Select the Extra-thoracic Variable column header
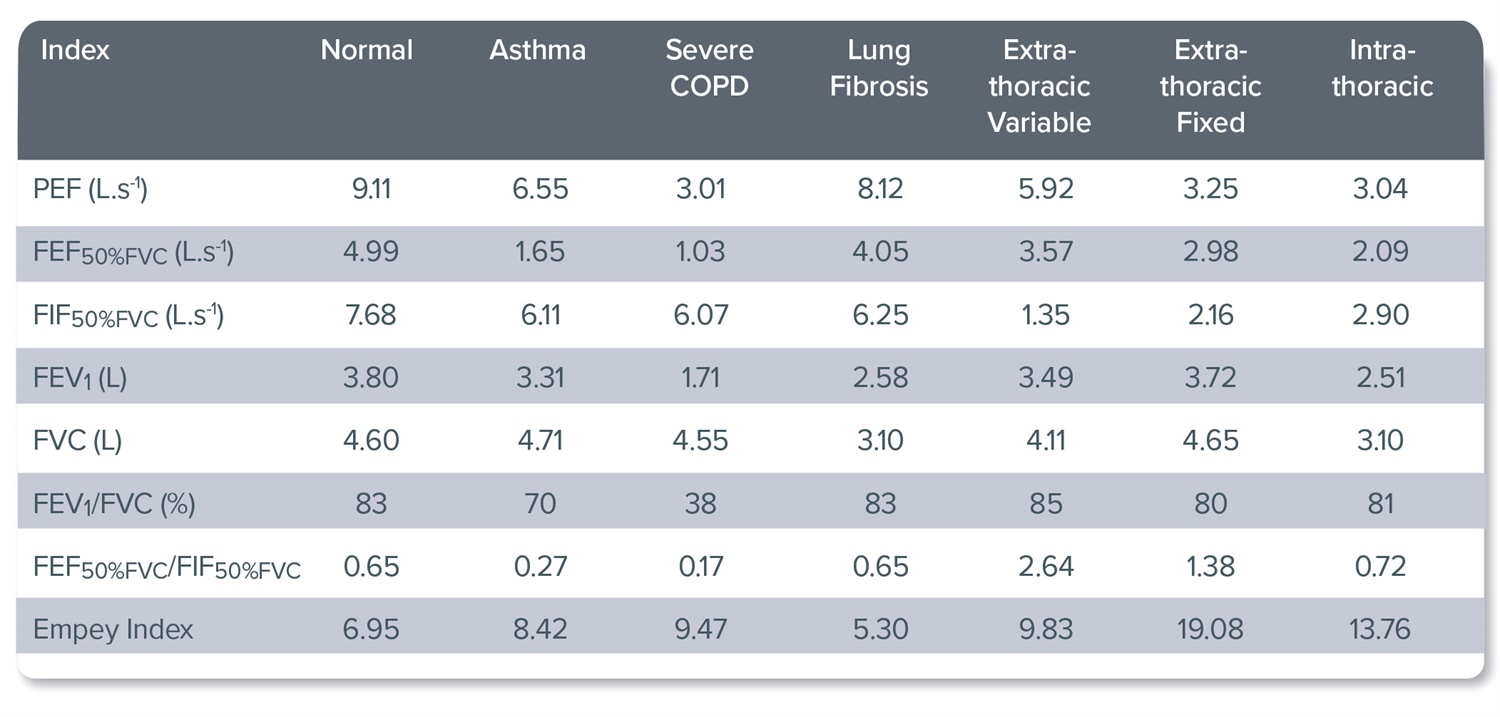The height and width of the screenshot is (717, 1500). pyautogui.click(x=1039, y=86)
